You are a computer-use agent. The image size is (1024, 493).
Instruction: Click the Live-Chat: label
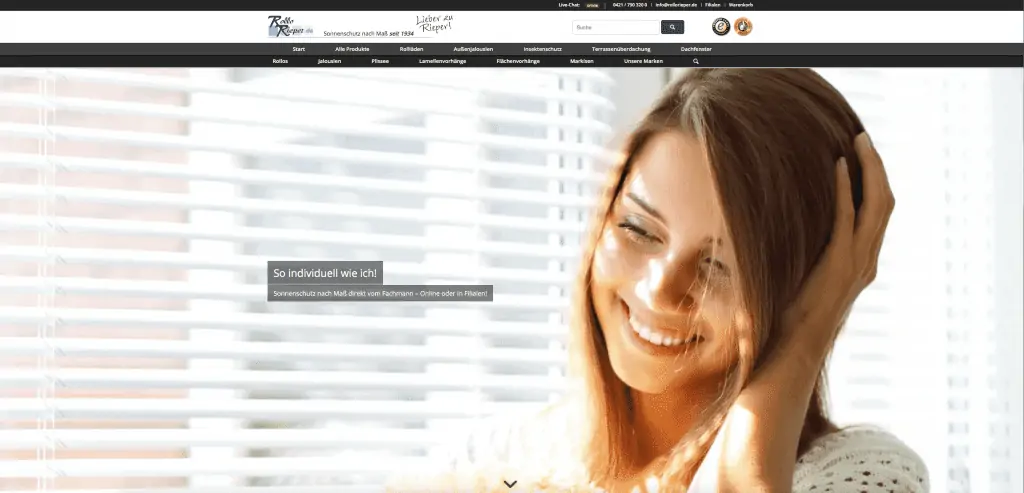[x=570, y=5]
